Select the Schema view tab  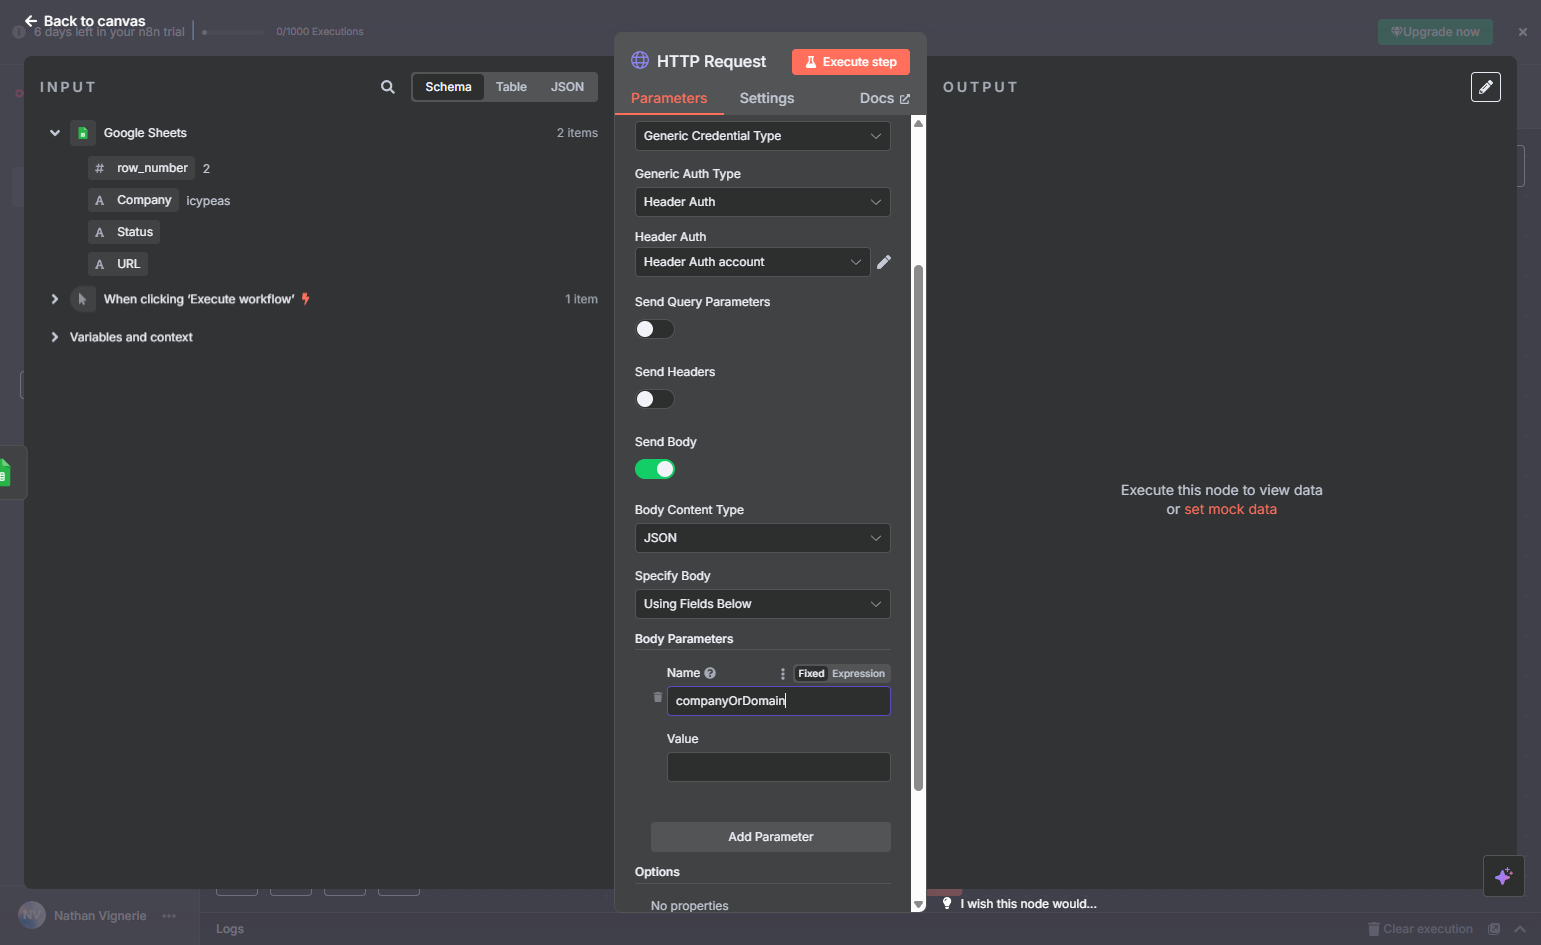point(448,87)
